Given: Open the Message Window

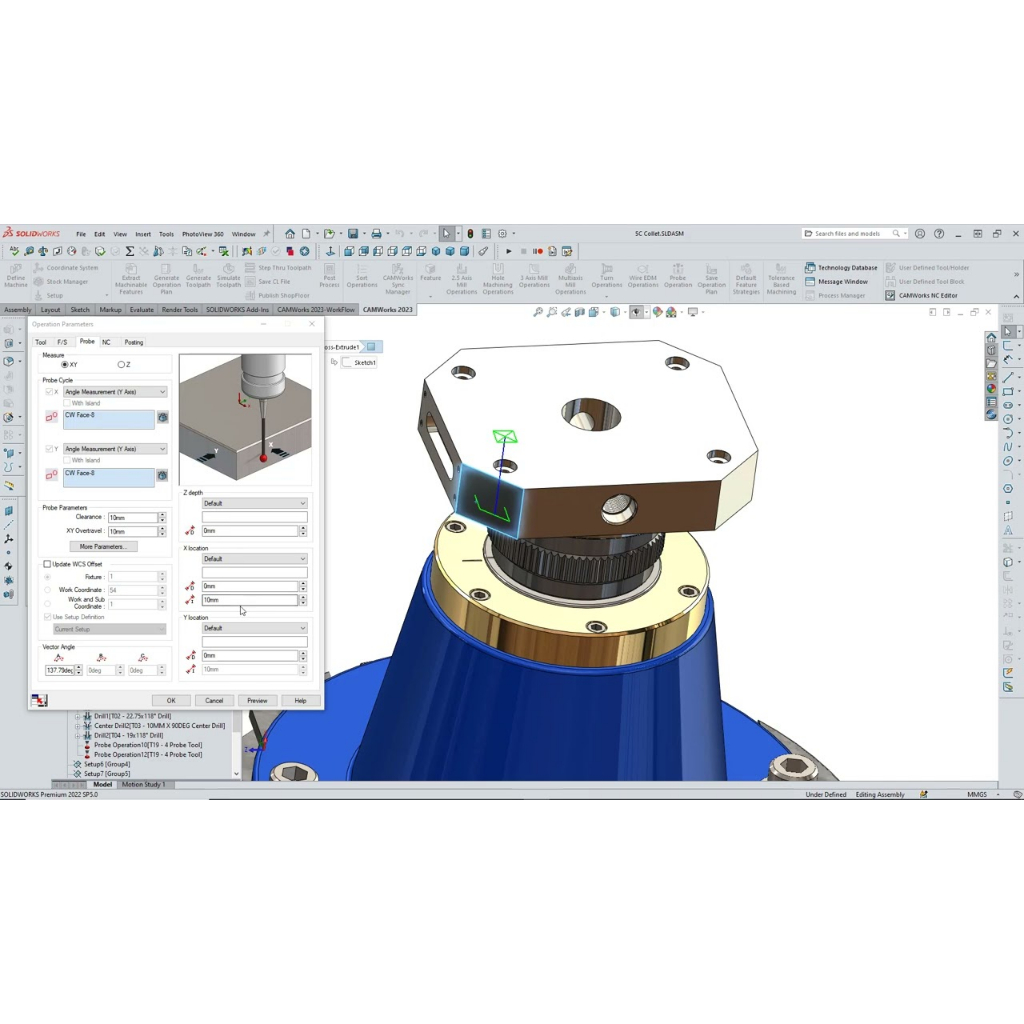Looking at the screenshot, I should 837,281.
